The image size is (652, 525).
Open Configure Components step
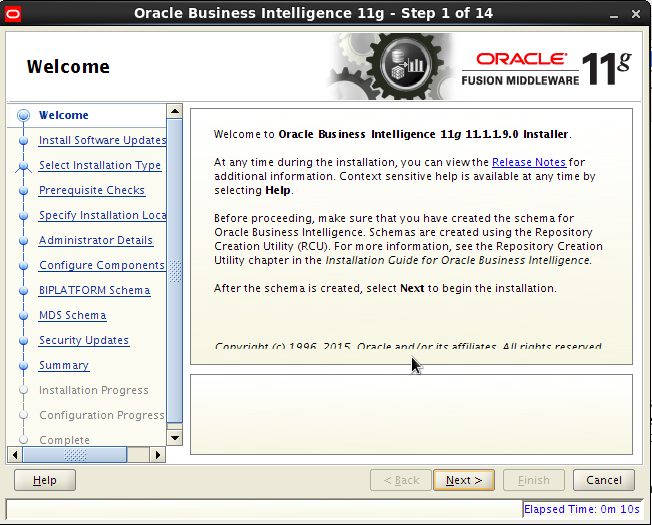point(102,265)
